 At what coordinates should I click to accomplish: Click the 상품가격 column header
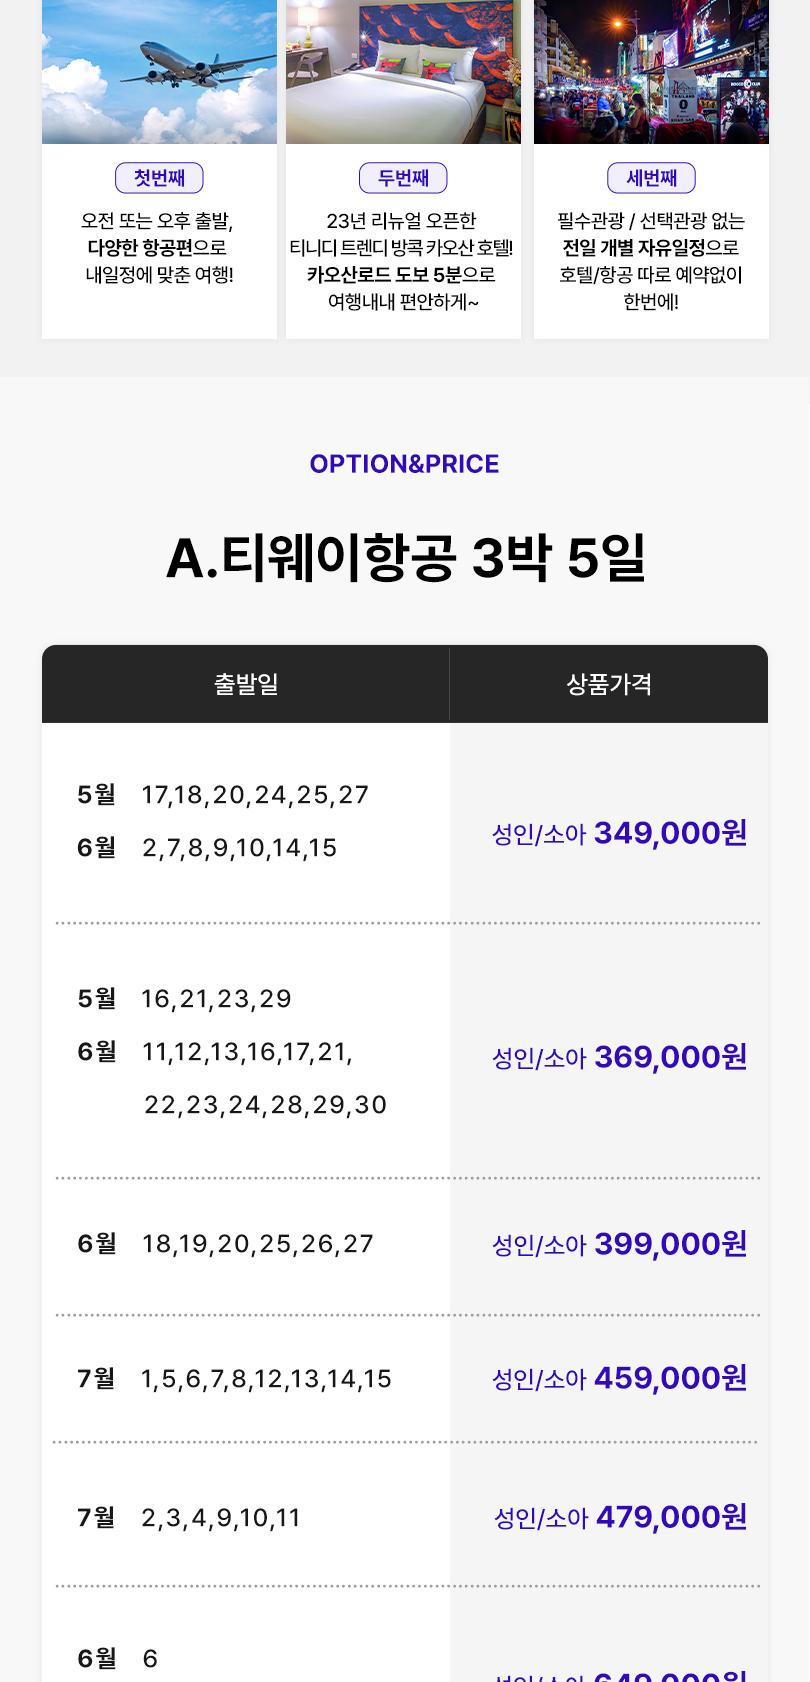[x=609, y=684]
